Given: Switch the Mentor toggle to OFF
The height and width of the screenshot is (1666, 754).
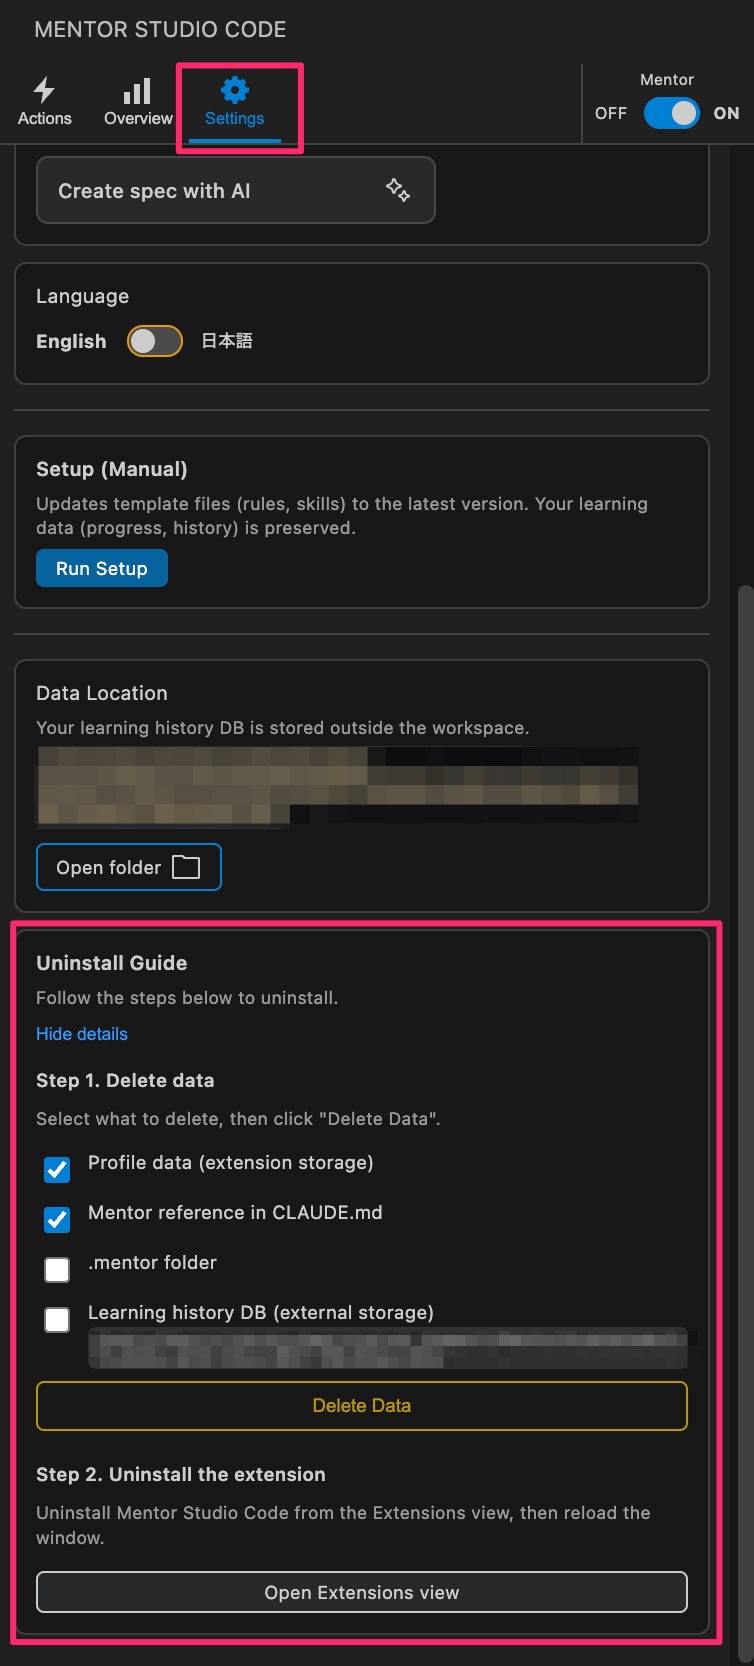Looking at the screenshot, I should [671, 113].
